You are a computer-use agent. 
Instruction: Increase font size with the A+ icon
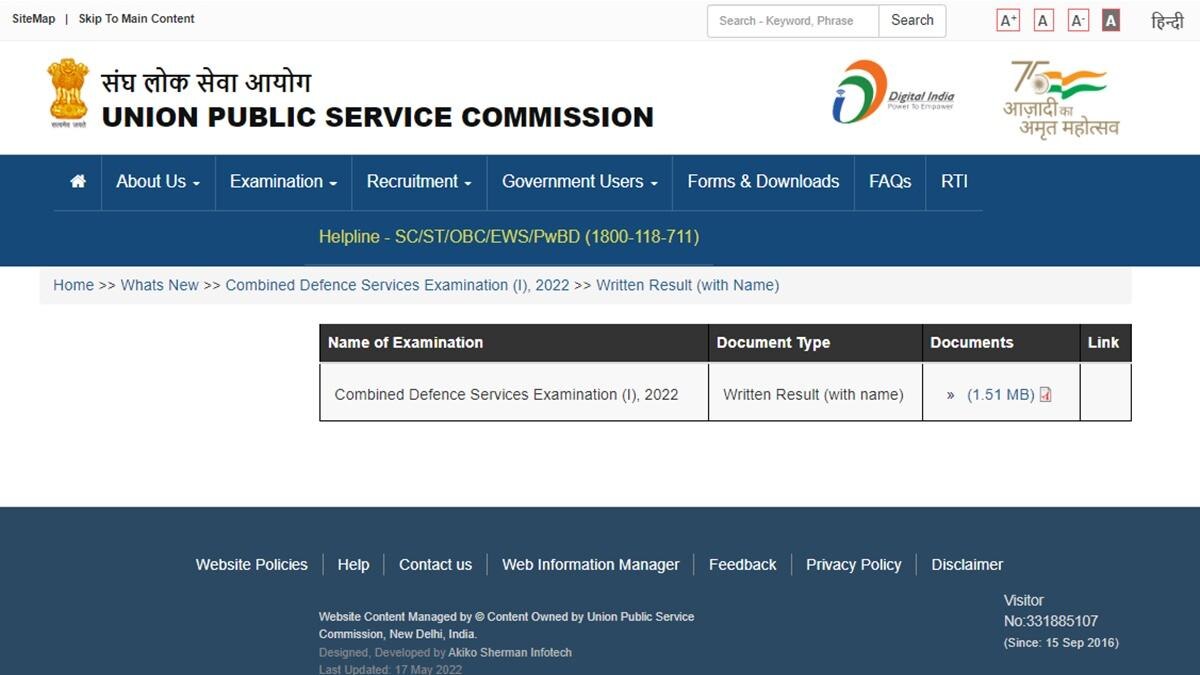pyautogui.click(x=1007, y=18)
